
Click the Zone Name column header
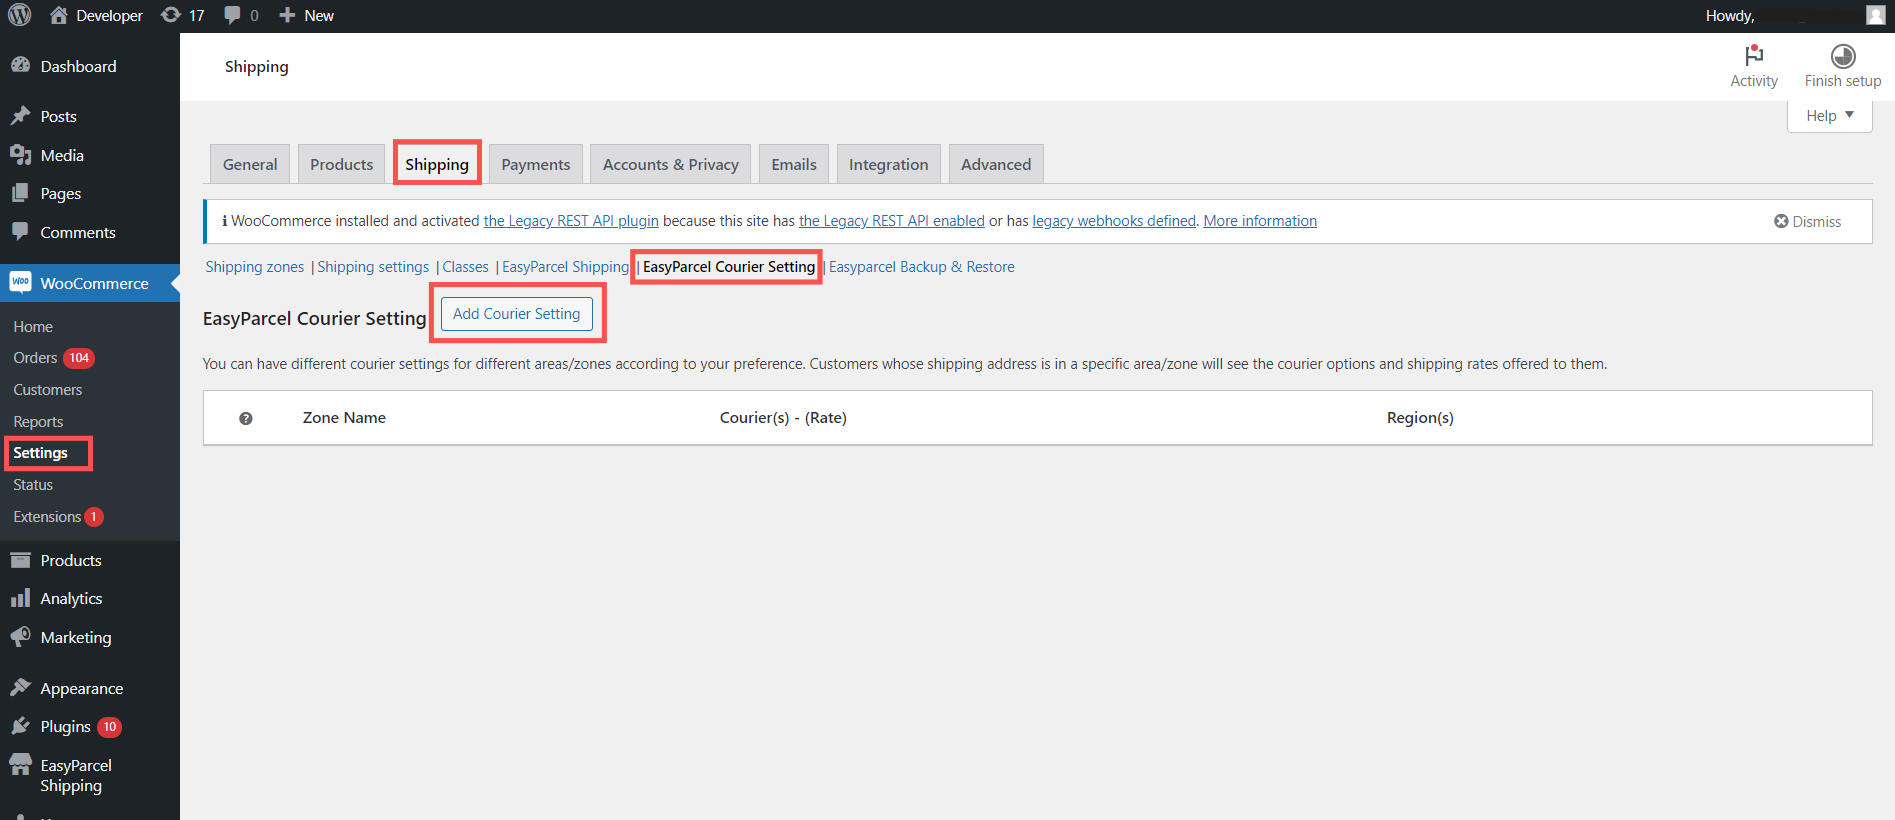point(344,418)
